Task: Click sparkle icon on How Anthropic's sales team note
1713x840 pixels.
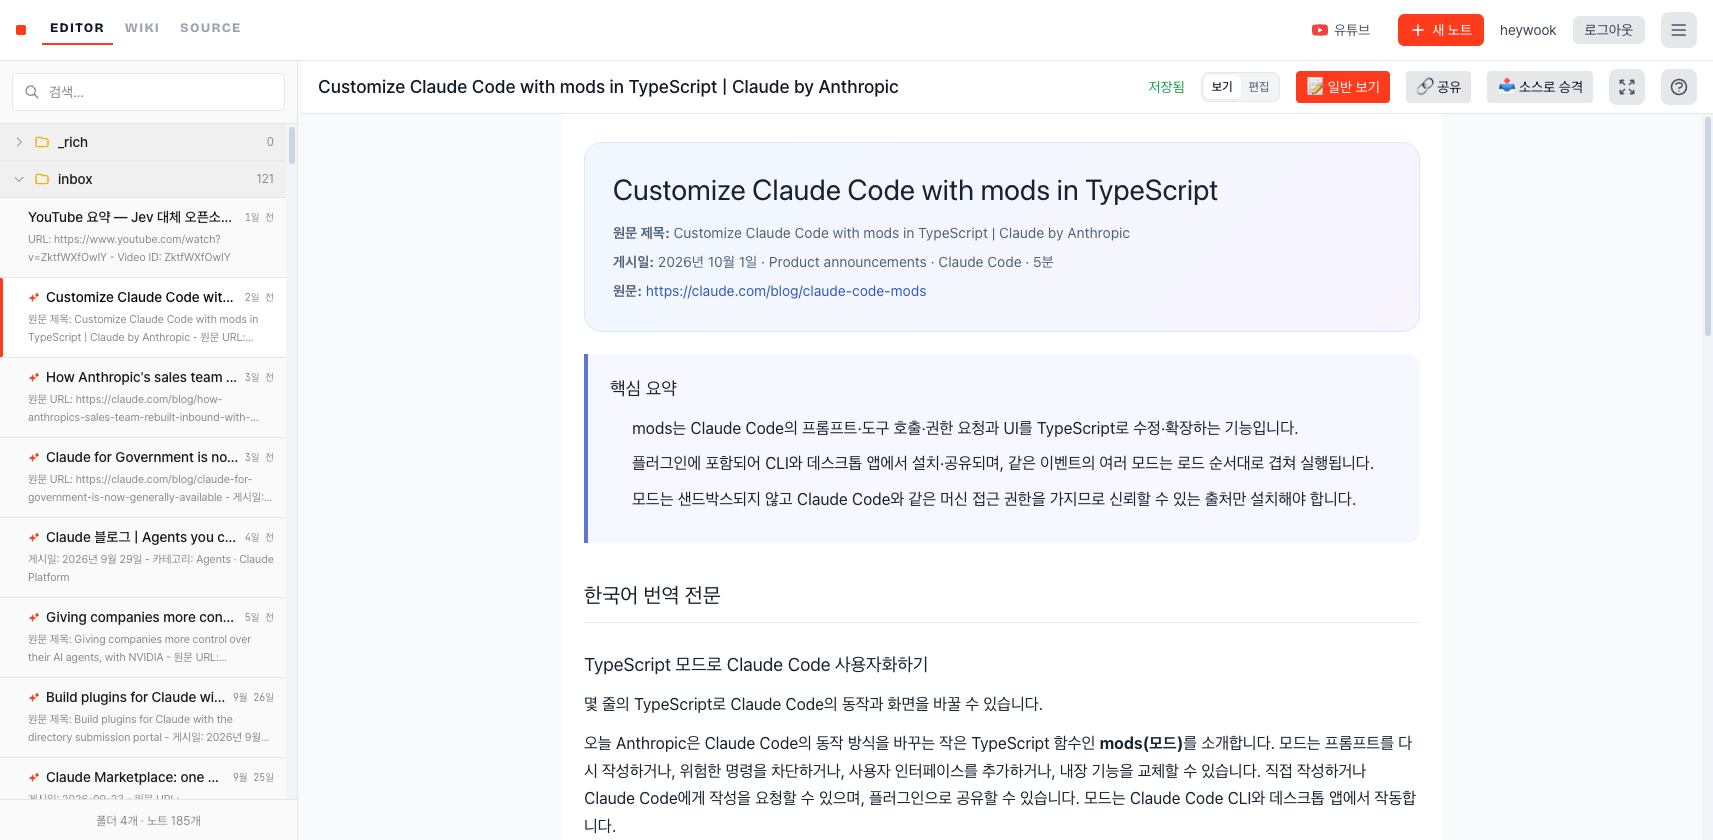Action: 34,377
